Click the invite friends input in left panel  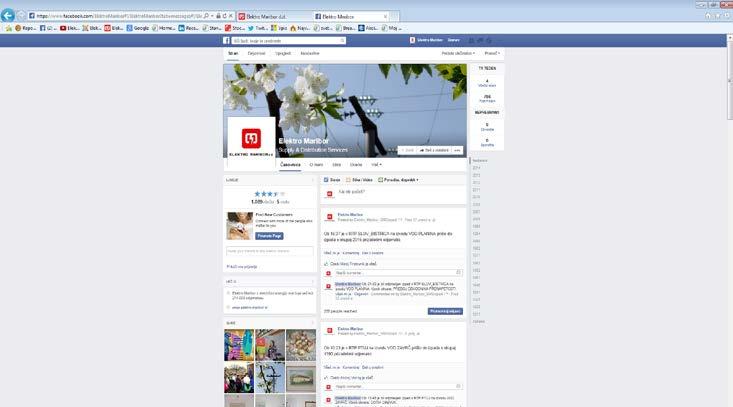270,251
